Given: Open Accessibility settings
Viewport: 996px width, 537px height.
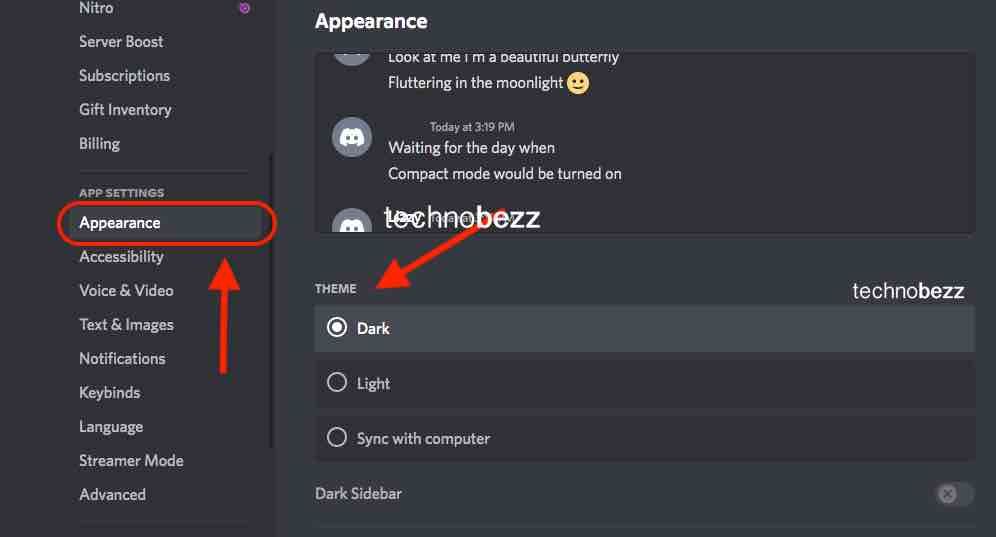Looking at the screenshot, I should click(x=121, y=257).
